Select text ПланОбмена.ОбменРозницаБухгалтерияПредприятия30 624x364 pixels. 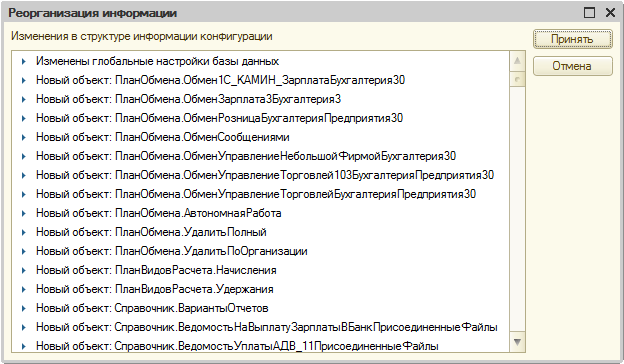pos(259,118)
